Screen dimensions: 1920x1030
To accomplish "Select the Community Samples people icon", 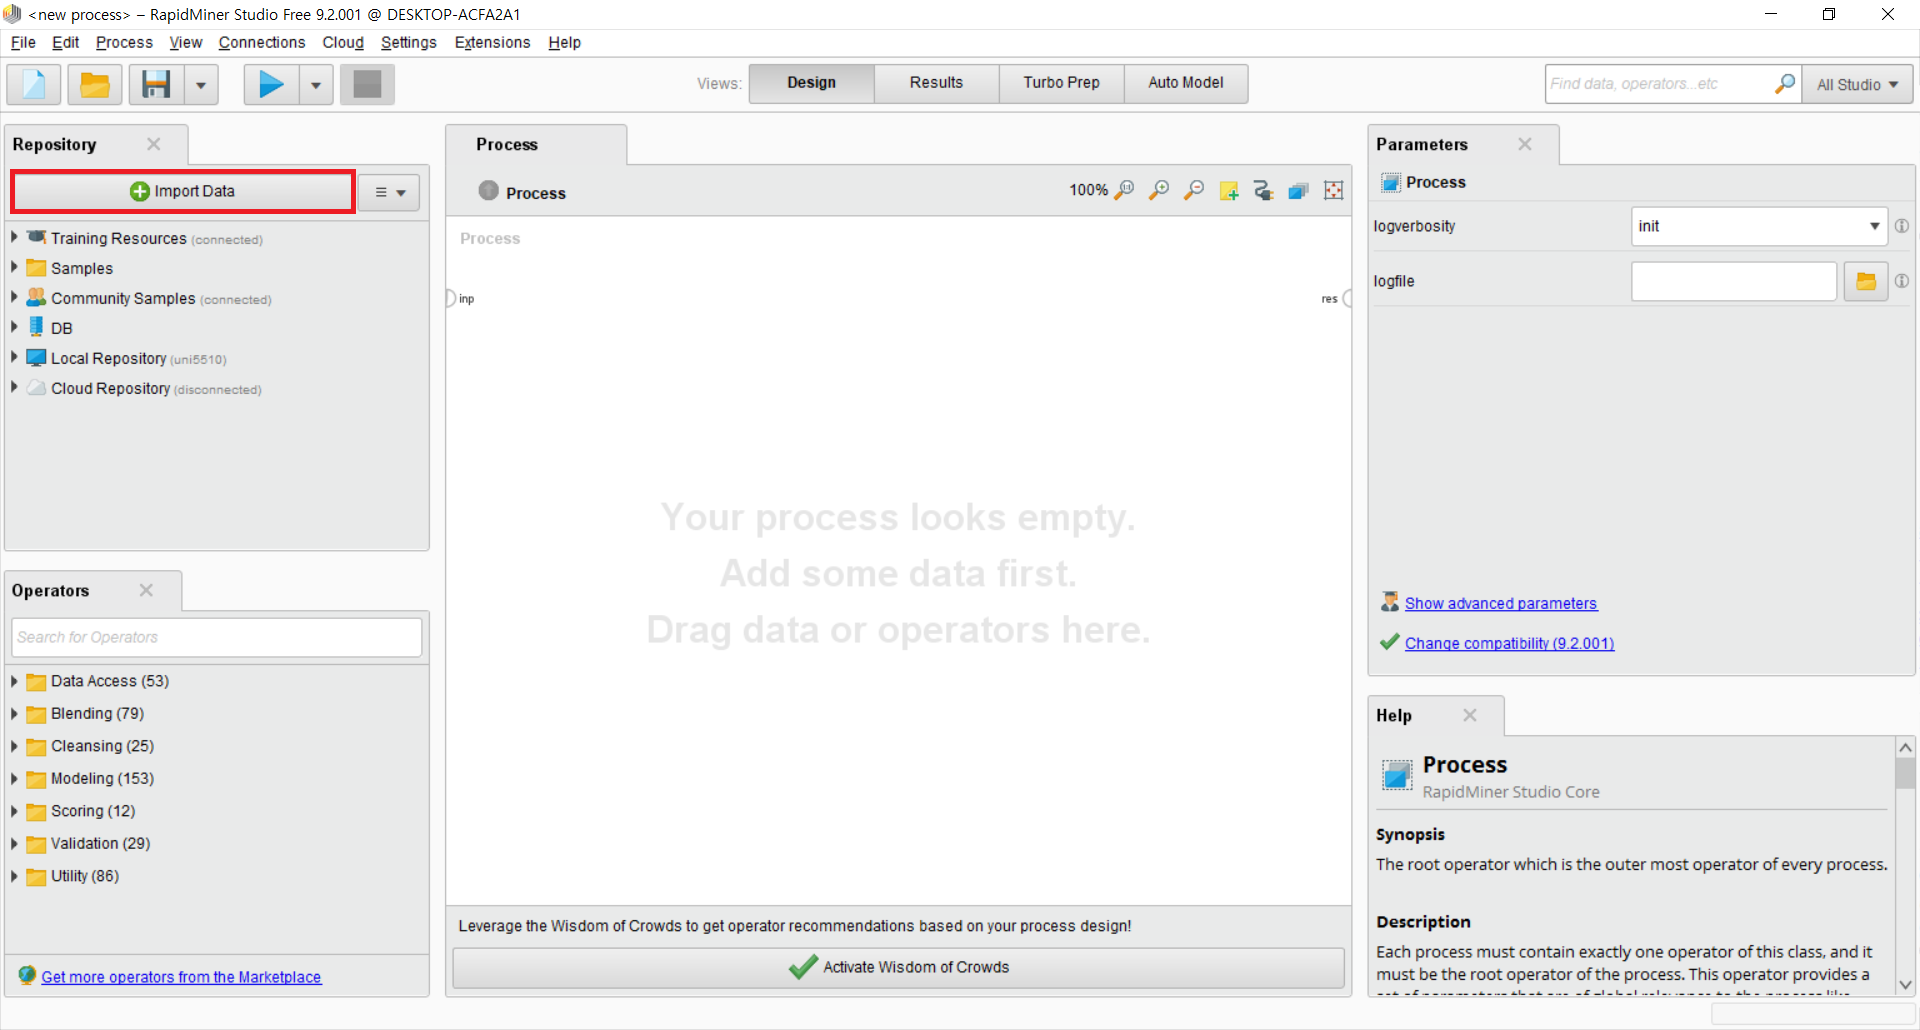I will 37,297.
